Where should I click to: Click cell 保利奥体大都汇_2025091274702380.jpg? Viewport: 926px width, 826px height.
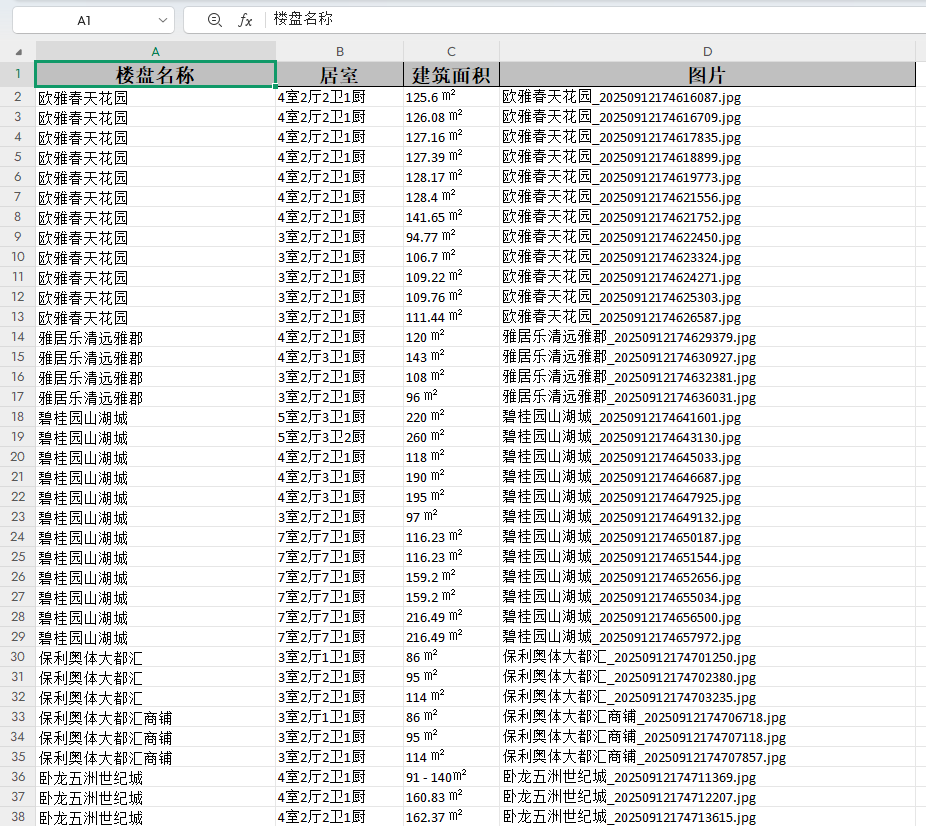pos(707,677)
